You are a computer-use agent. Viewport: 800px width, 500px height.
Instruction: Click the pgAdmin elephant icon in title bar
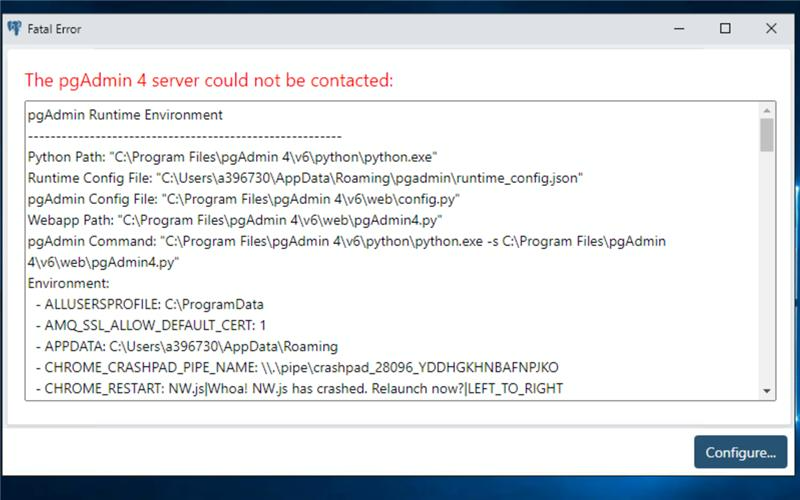tap(14, 29)
